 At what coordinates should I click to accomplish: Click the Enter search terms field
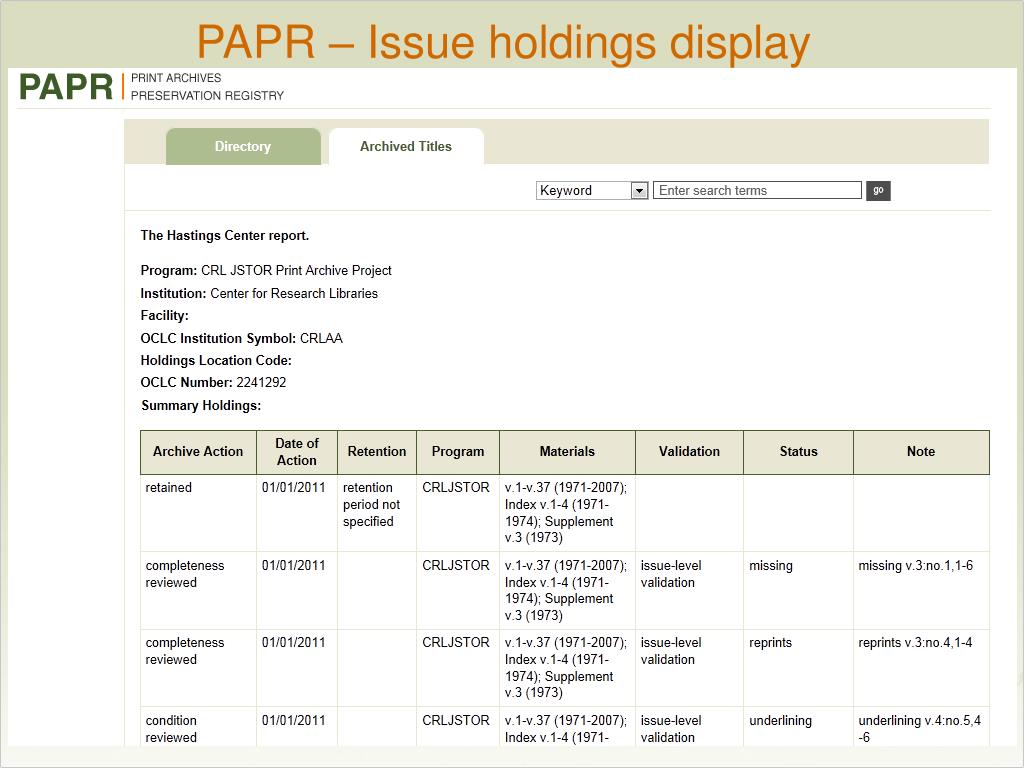coord(757,190)
